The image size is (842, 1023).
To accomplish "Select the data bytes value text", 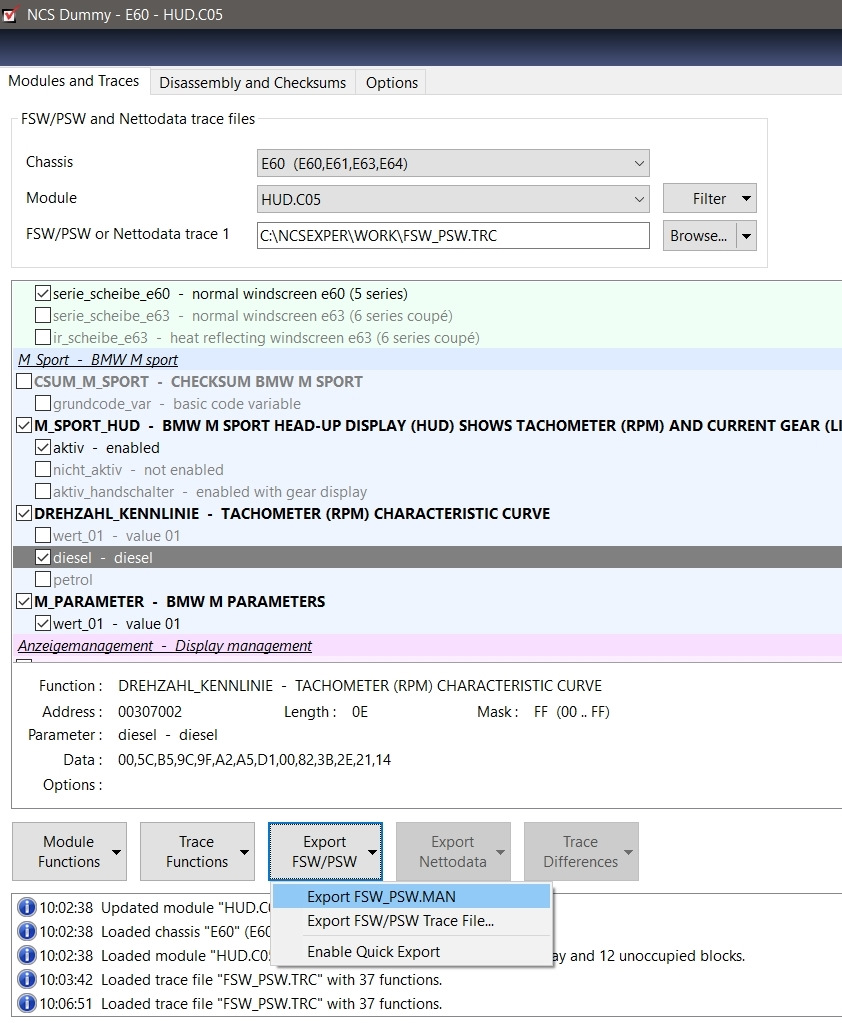I will pos(254,759).
